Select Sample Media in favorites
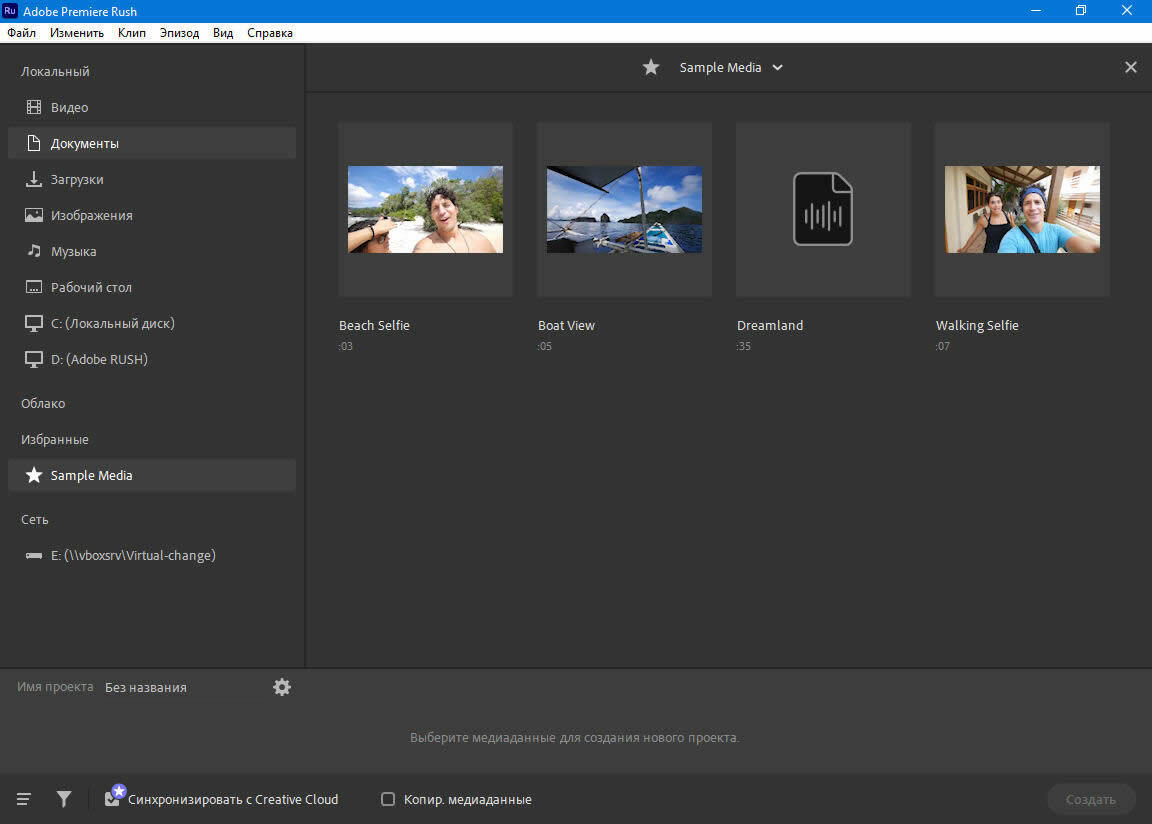The height and width of the screenshot is (824, 1152). [91, 475]
